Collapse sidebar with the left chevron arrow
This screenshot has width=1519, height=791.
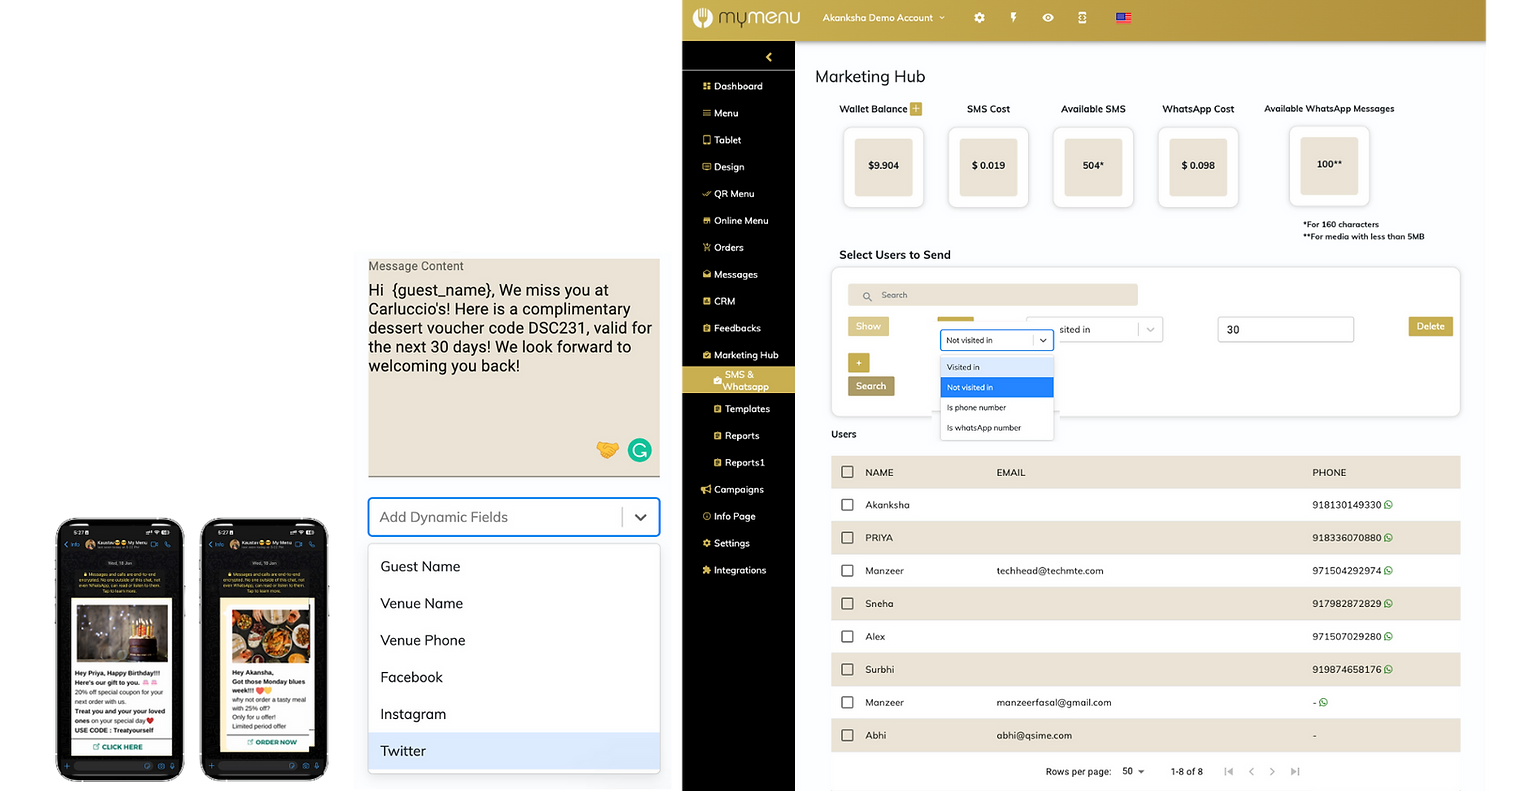pos(768,57)
